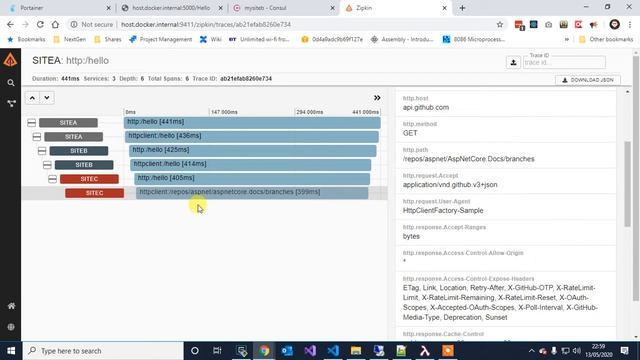Image resolution: width=640 pixels, height=360 pixels.
Task: Click the expand panel double-chevron icon
Action: pyautogui.click(x=377, y=98)
